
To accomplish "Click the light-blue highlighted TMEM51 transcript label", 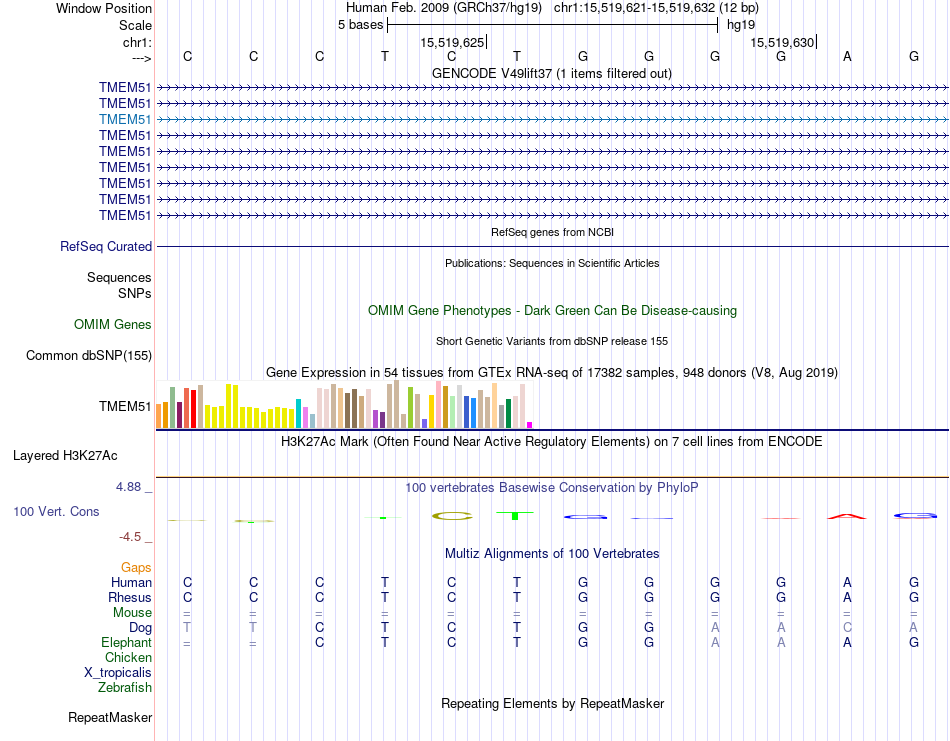I will tap(125, 119).
